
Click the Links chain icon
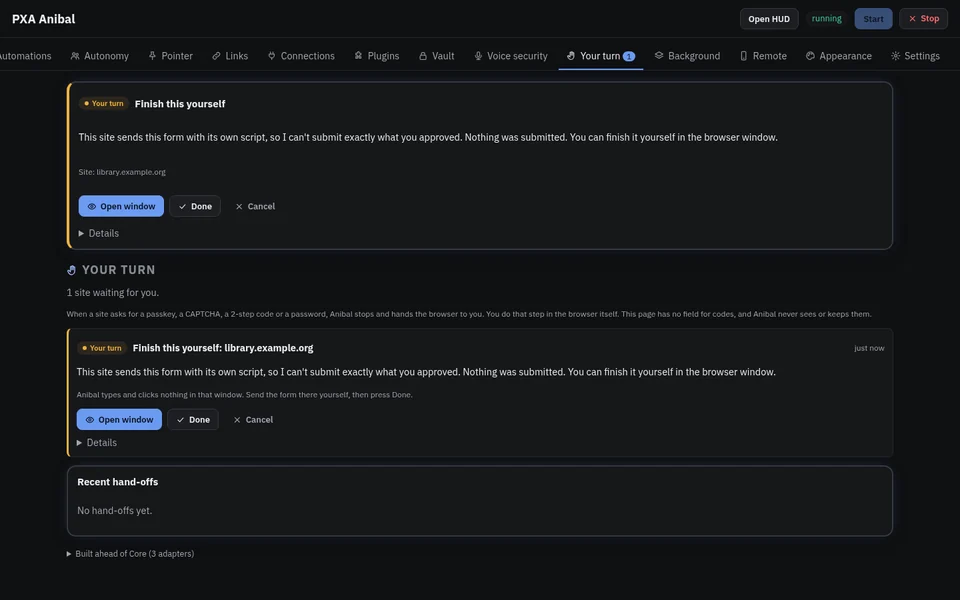[x=216, y=56]
